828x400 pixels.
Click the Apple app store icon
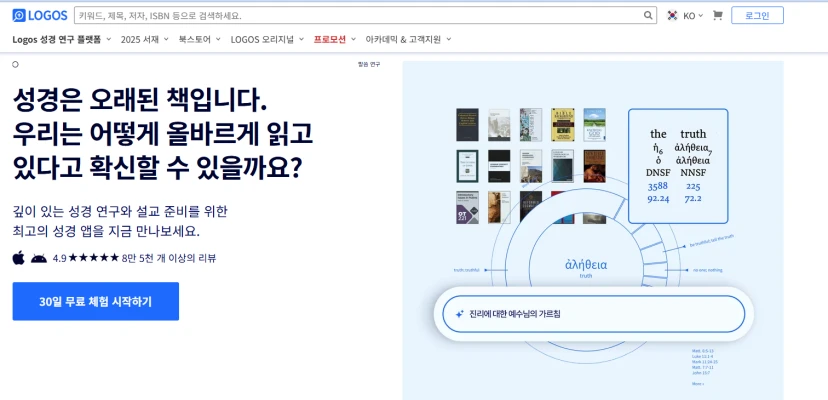(18, 258)
